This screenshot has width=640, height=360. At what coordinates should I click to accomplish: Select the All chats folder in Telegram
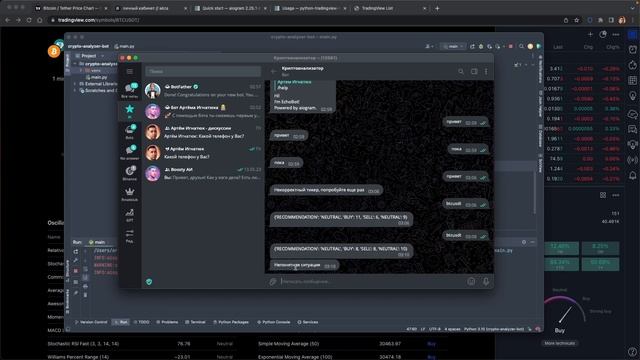pos(129,90)
